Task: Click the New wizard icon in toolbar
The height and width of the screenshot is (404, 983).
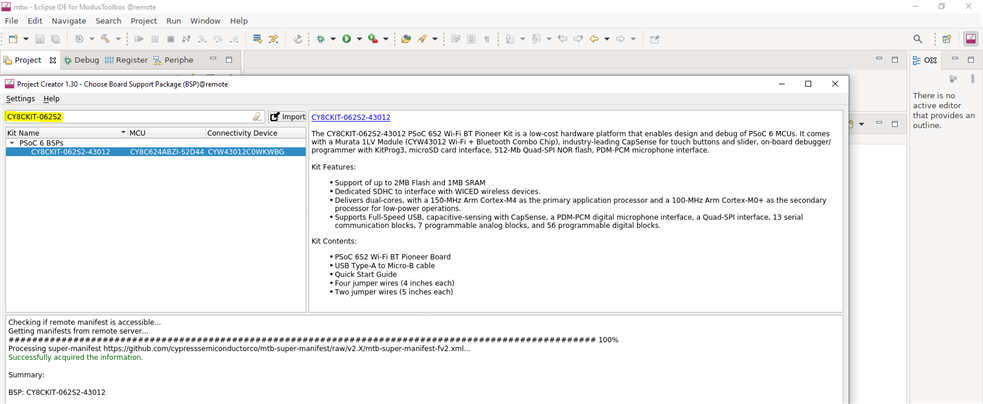Action: coord(13,39)
